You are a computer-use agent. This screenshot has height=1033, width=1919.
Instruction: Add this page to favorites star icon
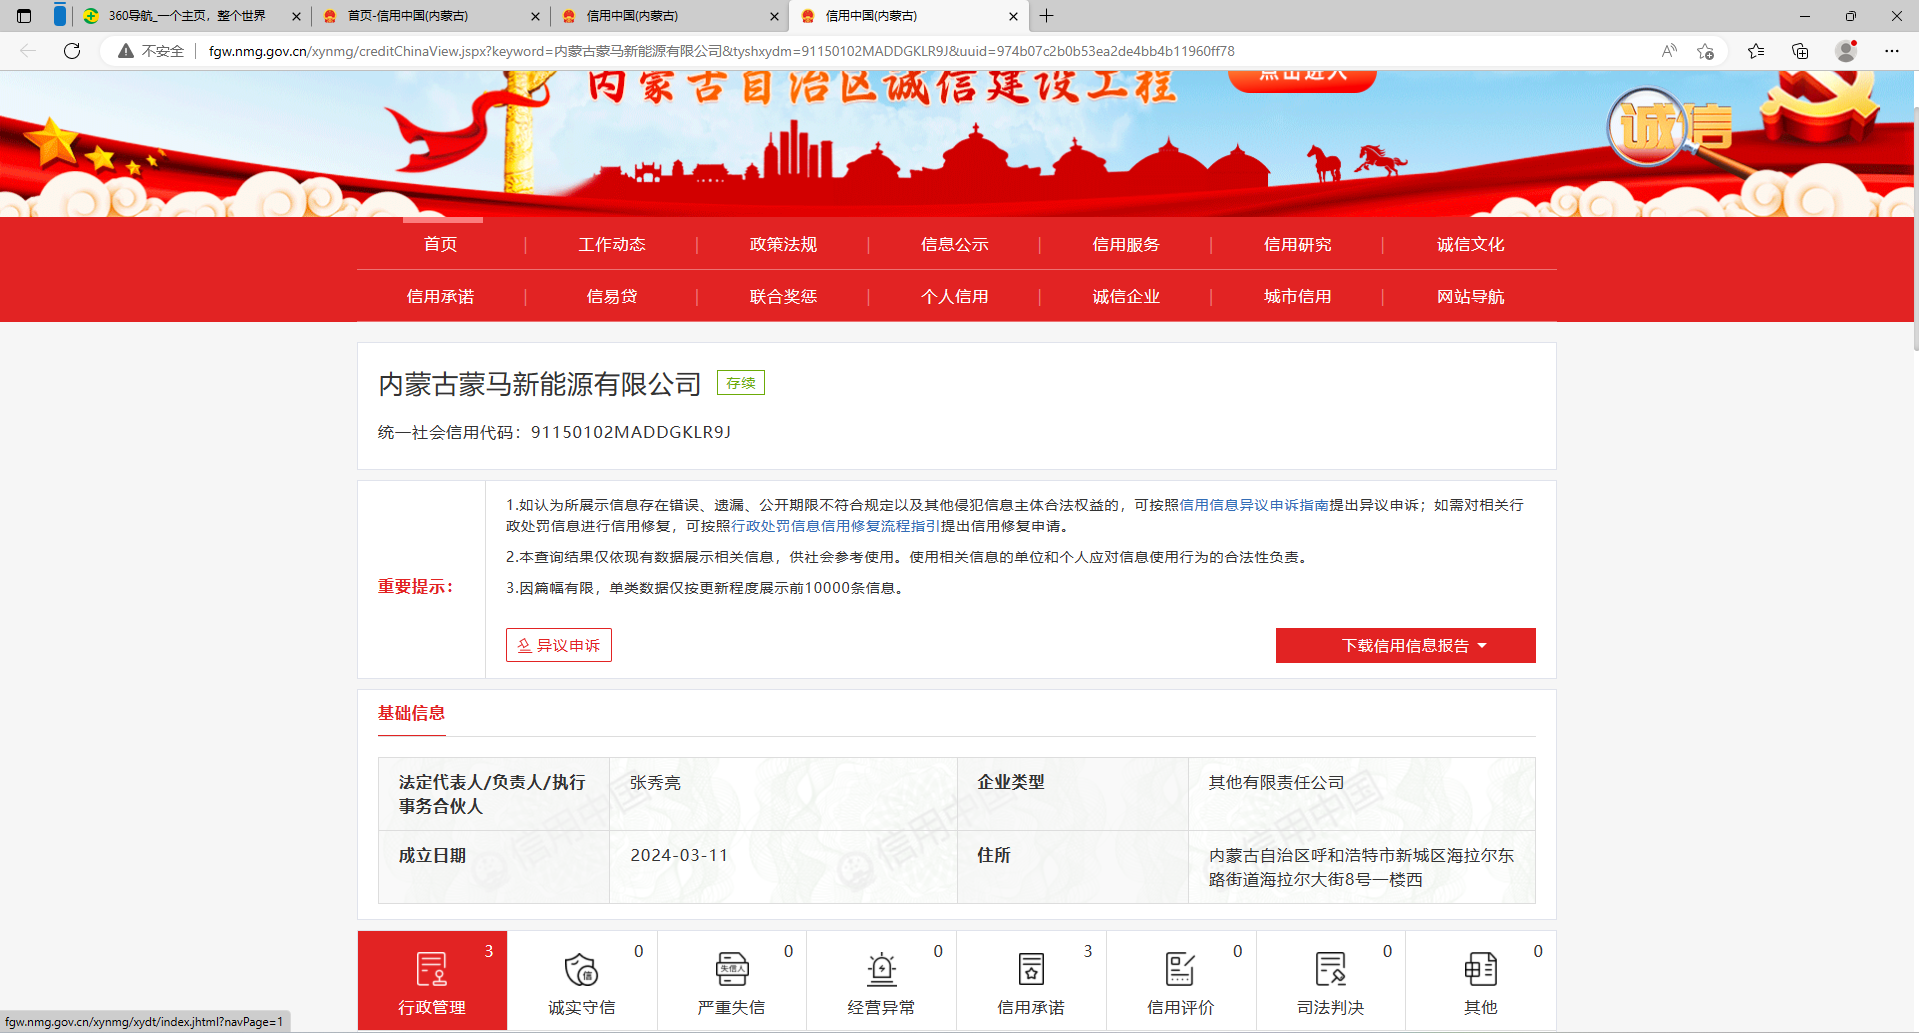1706,51
